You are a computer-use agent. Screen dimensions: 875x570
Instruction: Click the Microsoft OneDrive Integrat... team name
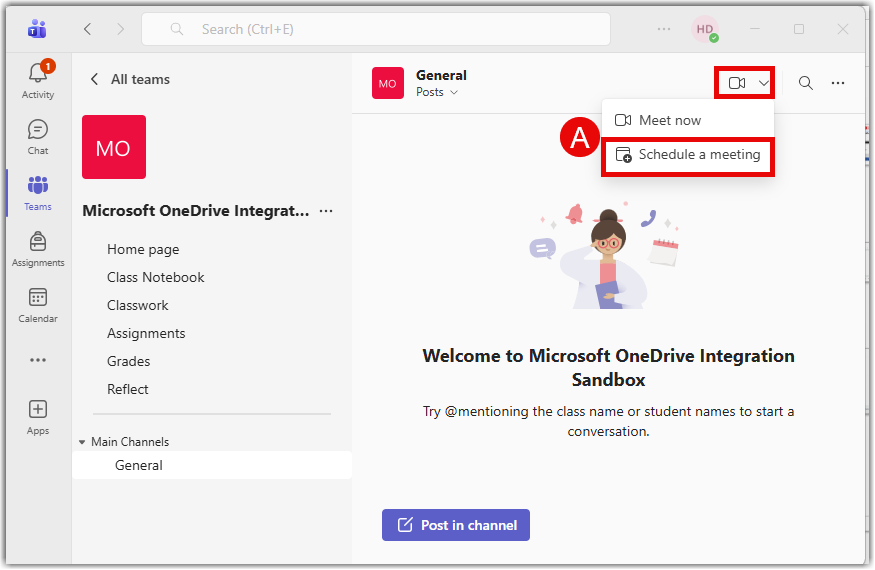tap(195, 211)
